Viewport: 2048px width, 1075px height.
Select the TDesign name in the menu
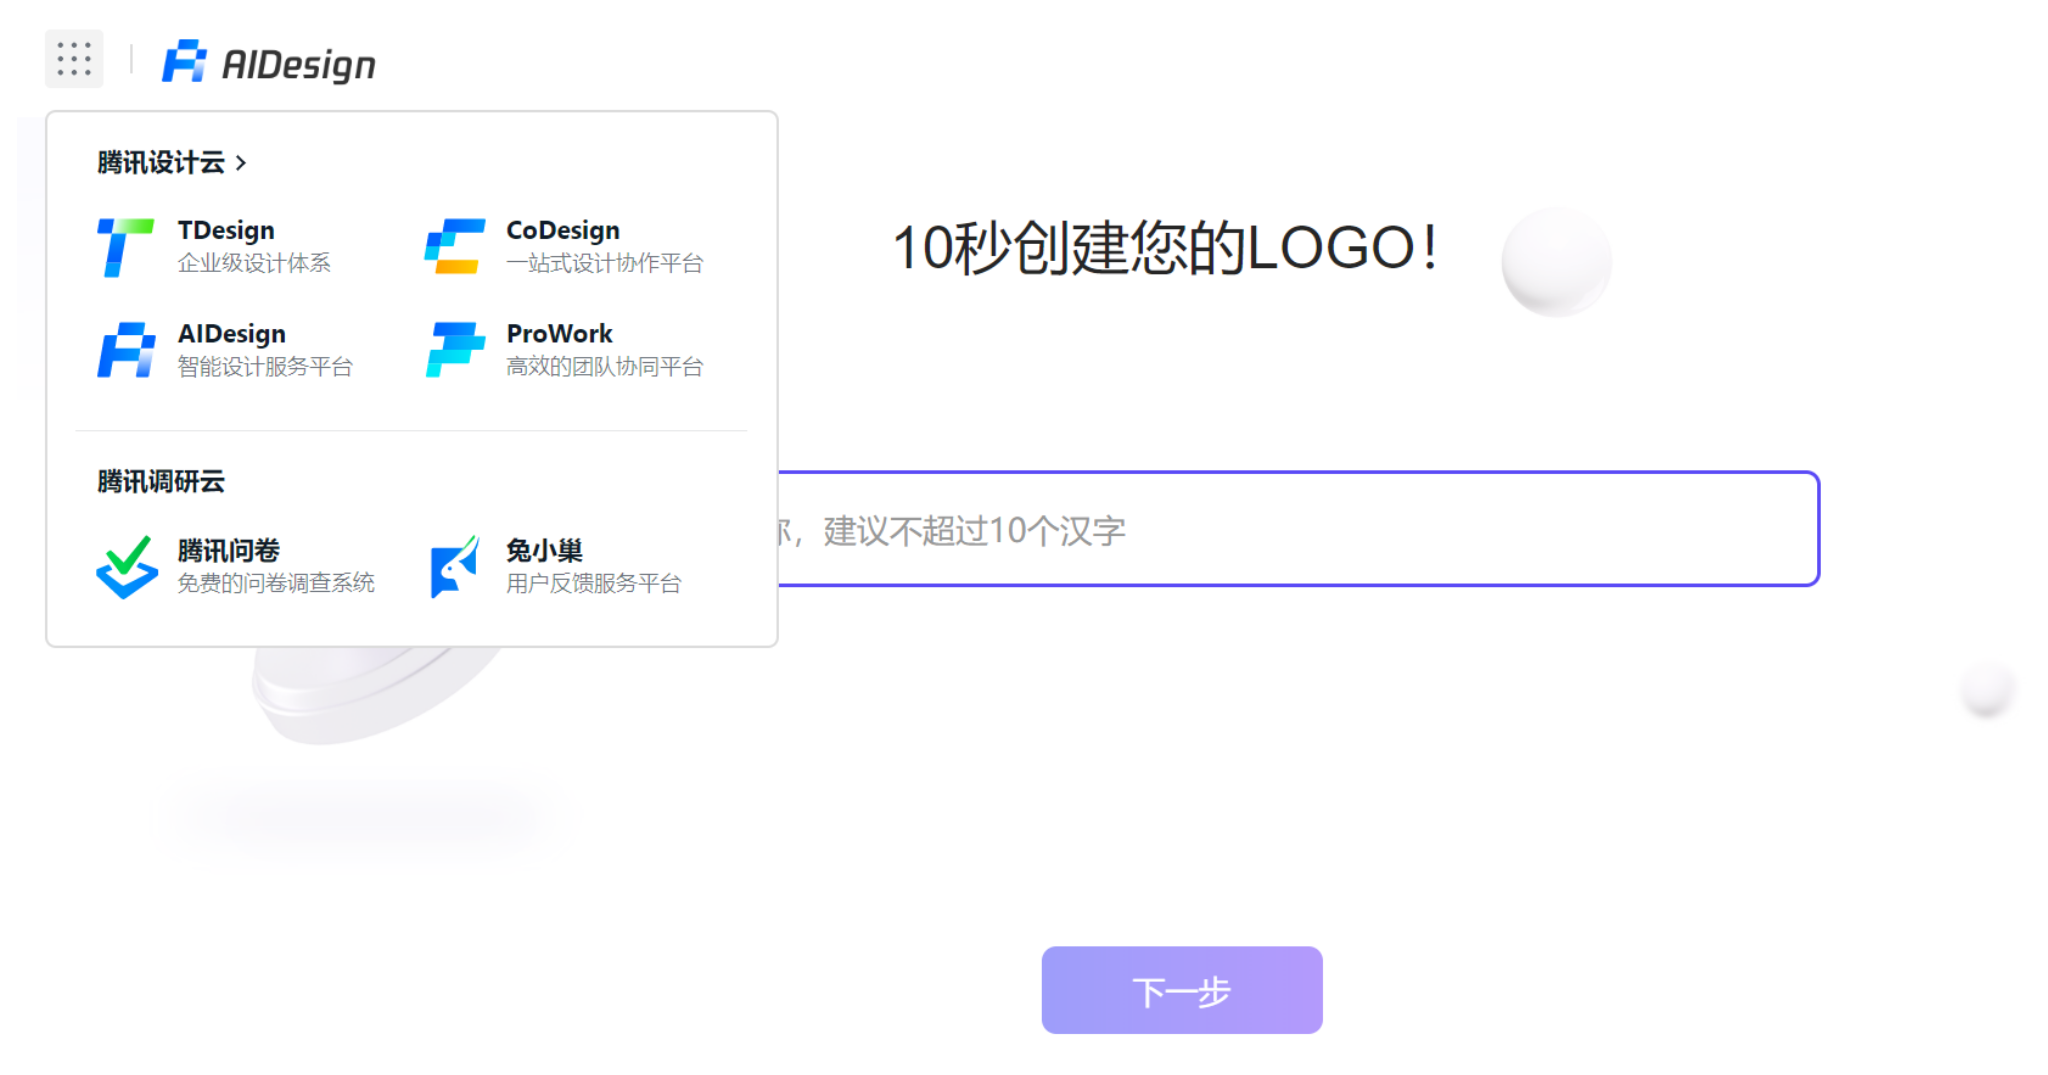tap(226, 230)
